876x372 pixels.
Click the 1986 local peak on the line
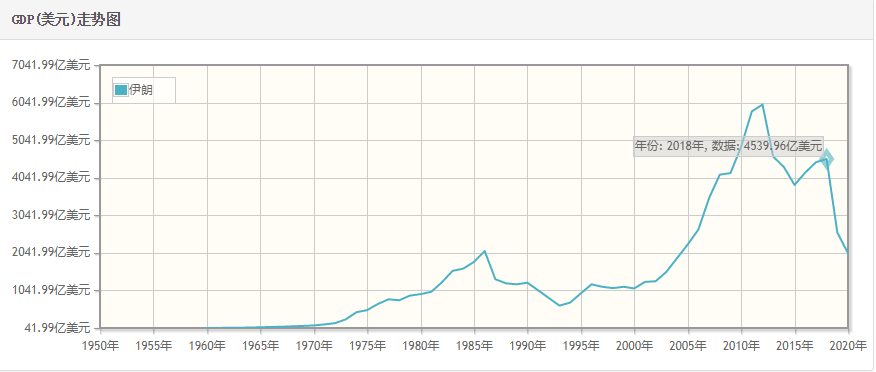click(485, 251)
